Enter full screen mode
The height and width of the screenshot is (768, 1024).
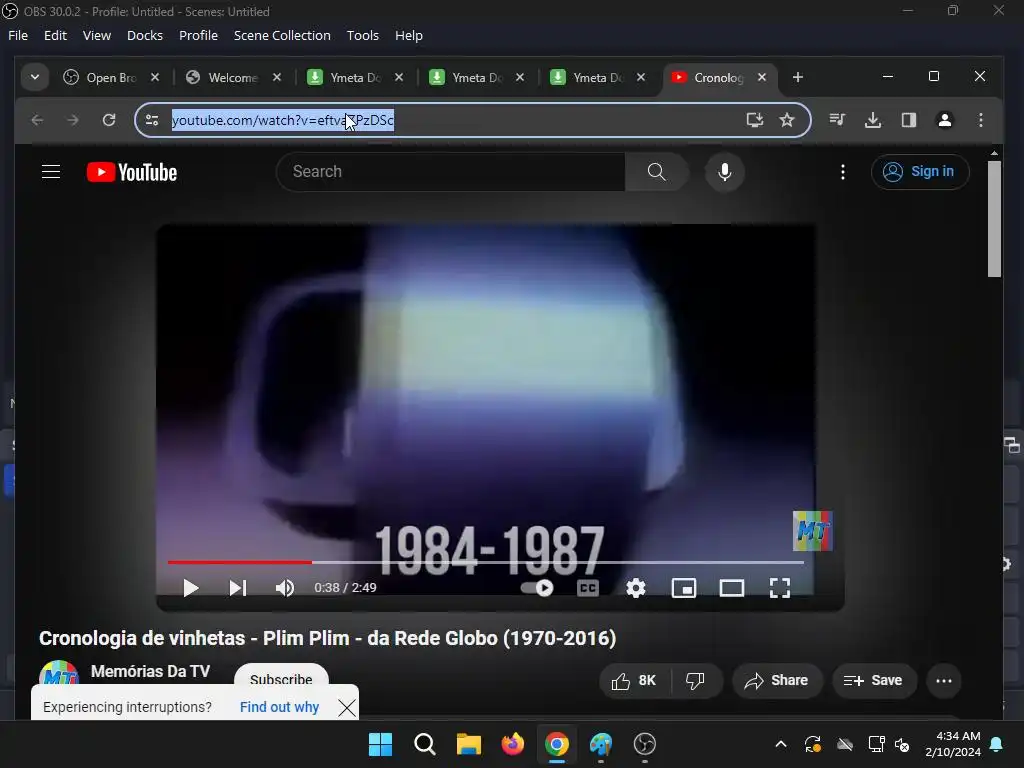pos(780,588)
